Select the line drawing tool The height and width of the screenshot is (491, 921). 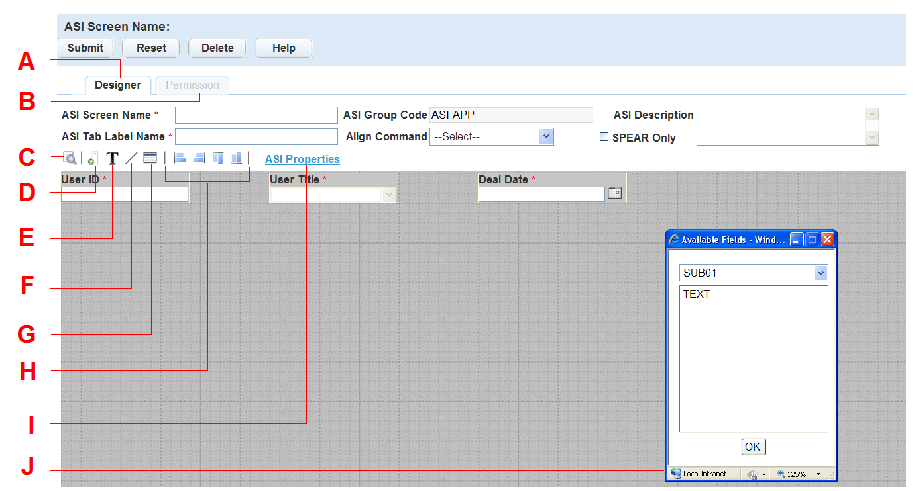pyautogui.click(x=131, y=158)
